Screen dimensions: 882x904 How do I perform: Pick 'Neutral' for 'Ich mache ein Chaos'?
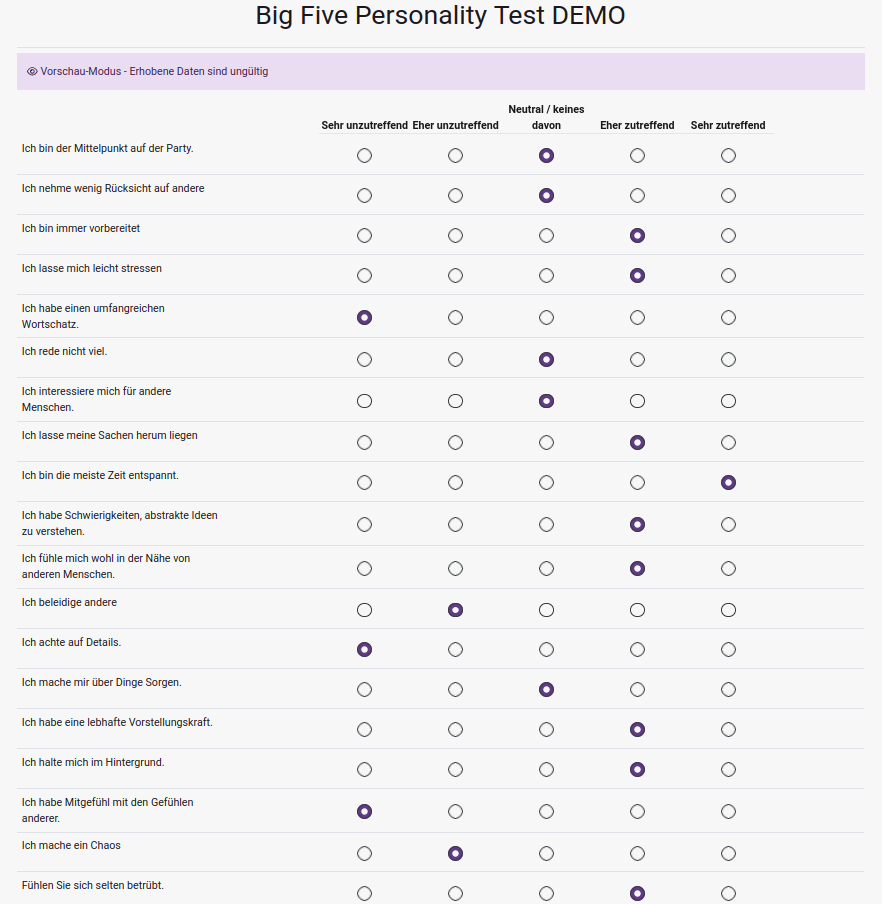(x=546, y=854)
